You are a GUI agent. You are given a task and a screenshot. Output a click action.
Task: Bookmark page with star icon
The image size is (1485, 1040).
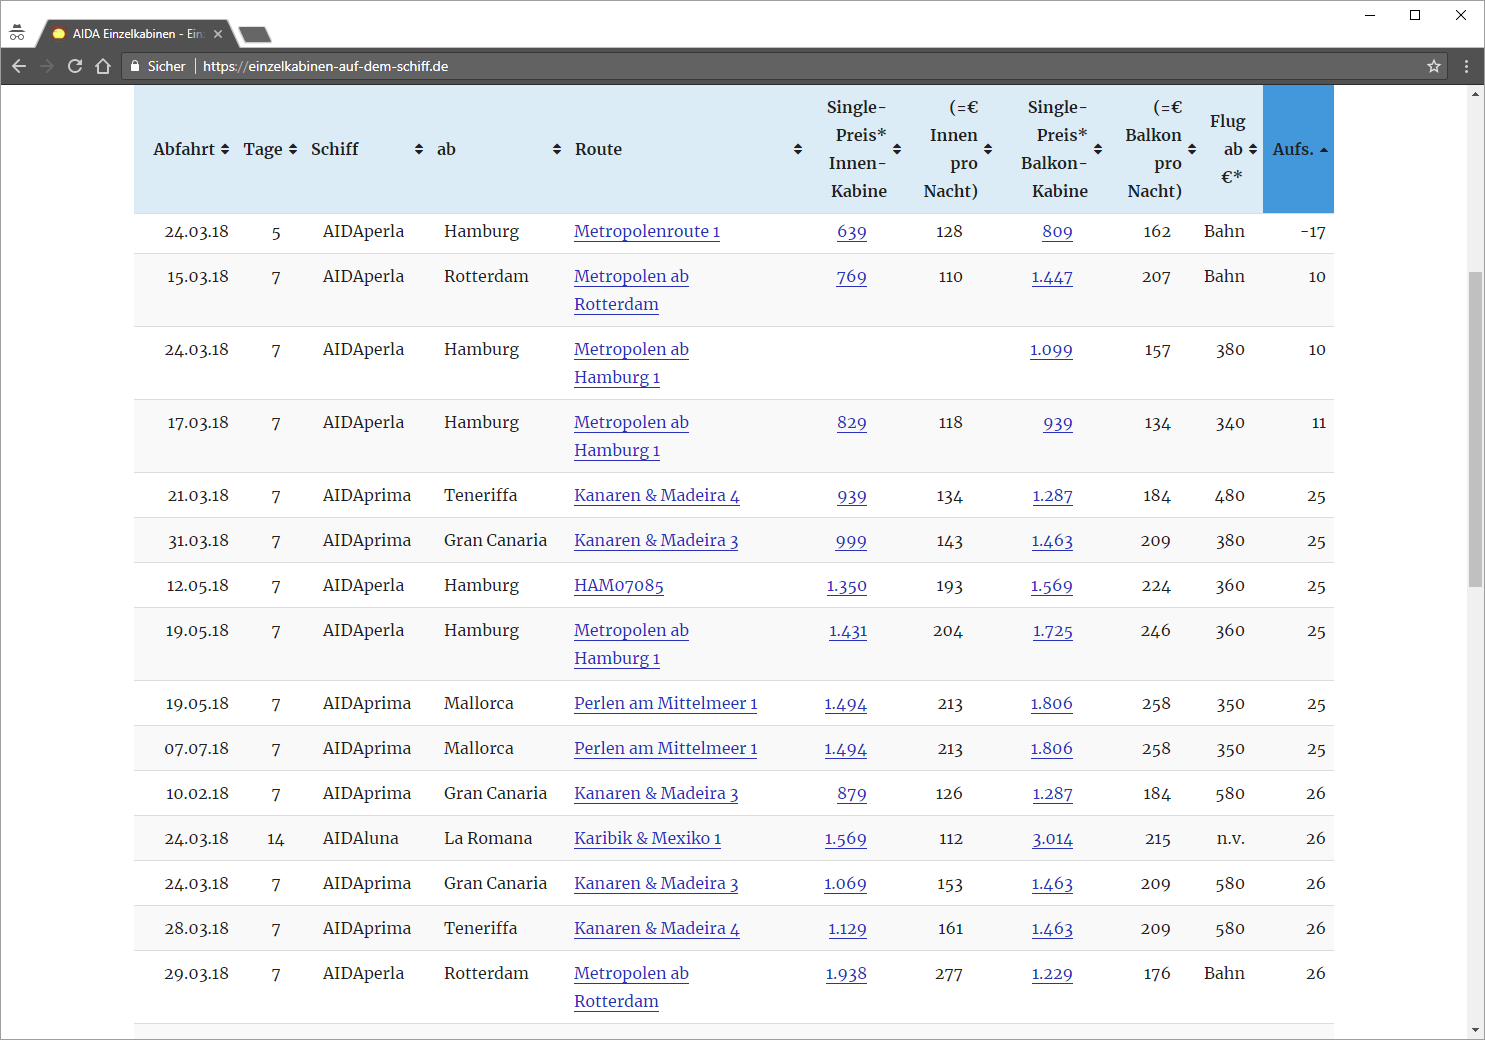pos(1434,66)
